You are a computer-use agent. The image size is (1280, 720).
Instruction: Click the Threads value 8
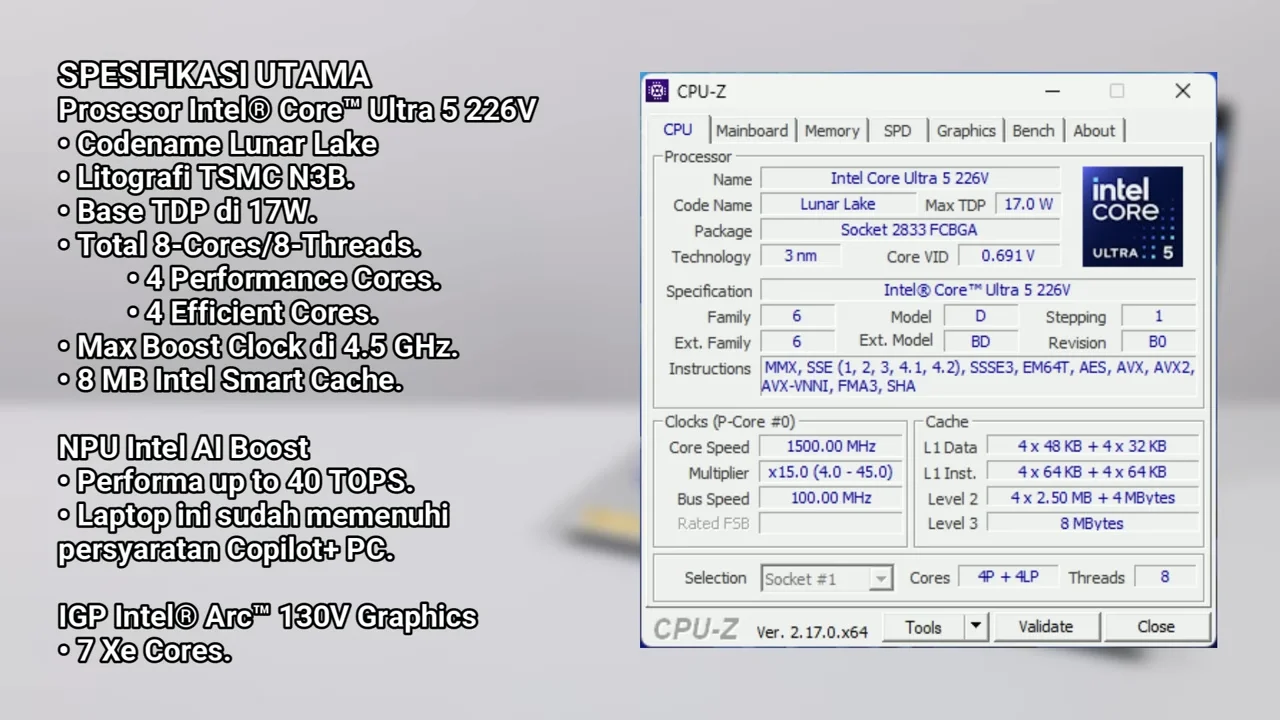tap(1165, 577)
